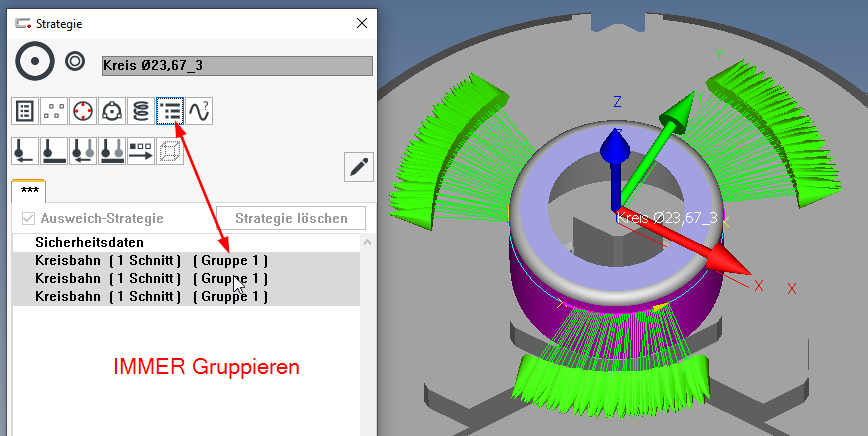Select the double probe with arrow icon
The image size is (868, 436).
[x=83, y=151]
